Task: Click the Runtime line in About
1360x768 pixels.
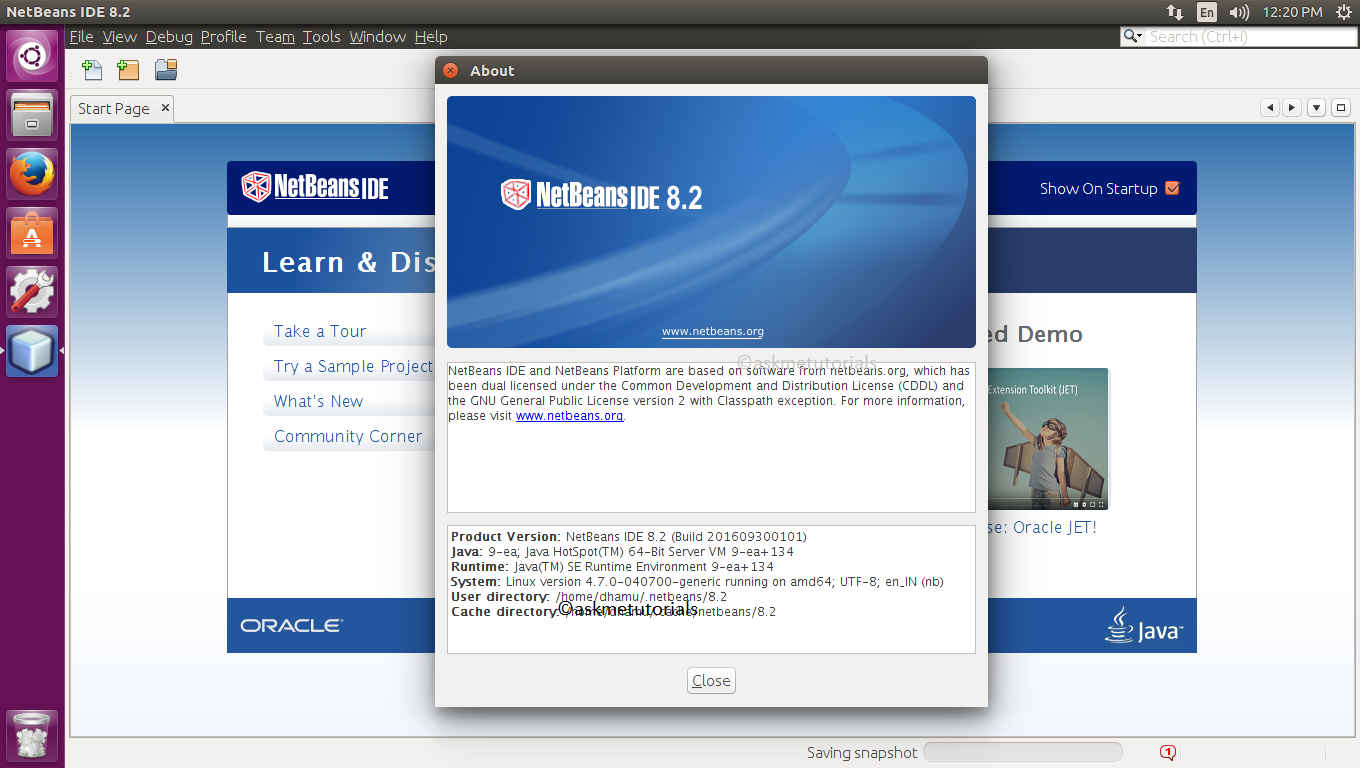Action: pos(612,567)
